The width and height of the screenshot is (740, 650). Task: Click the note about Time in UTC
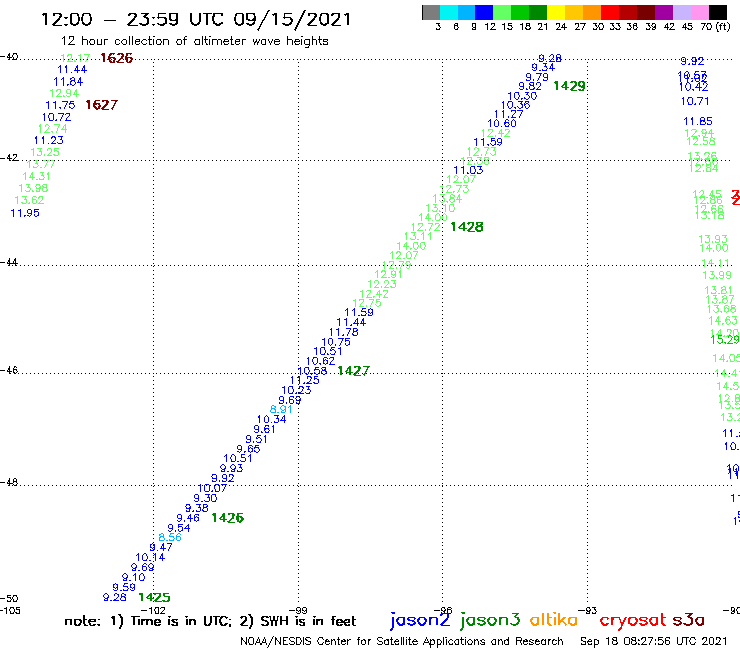pos(210,621)
